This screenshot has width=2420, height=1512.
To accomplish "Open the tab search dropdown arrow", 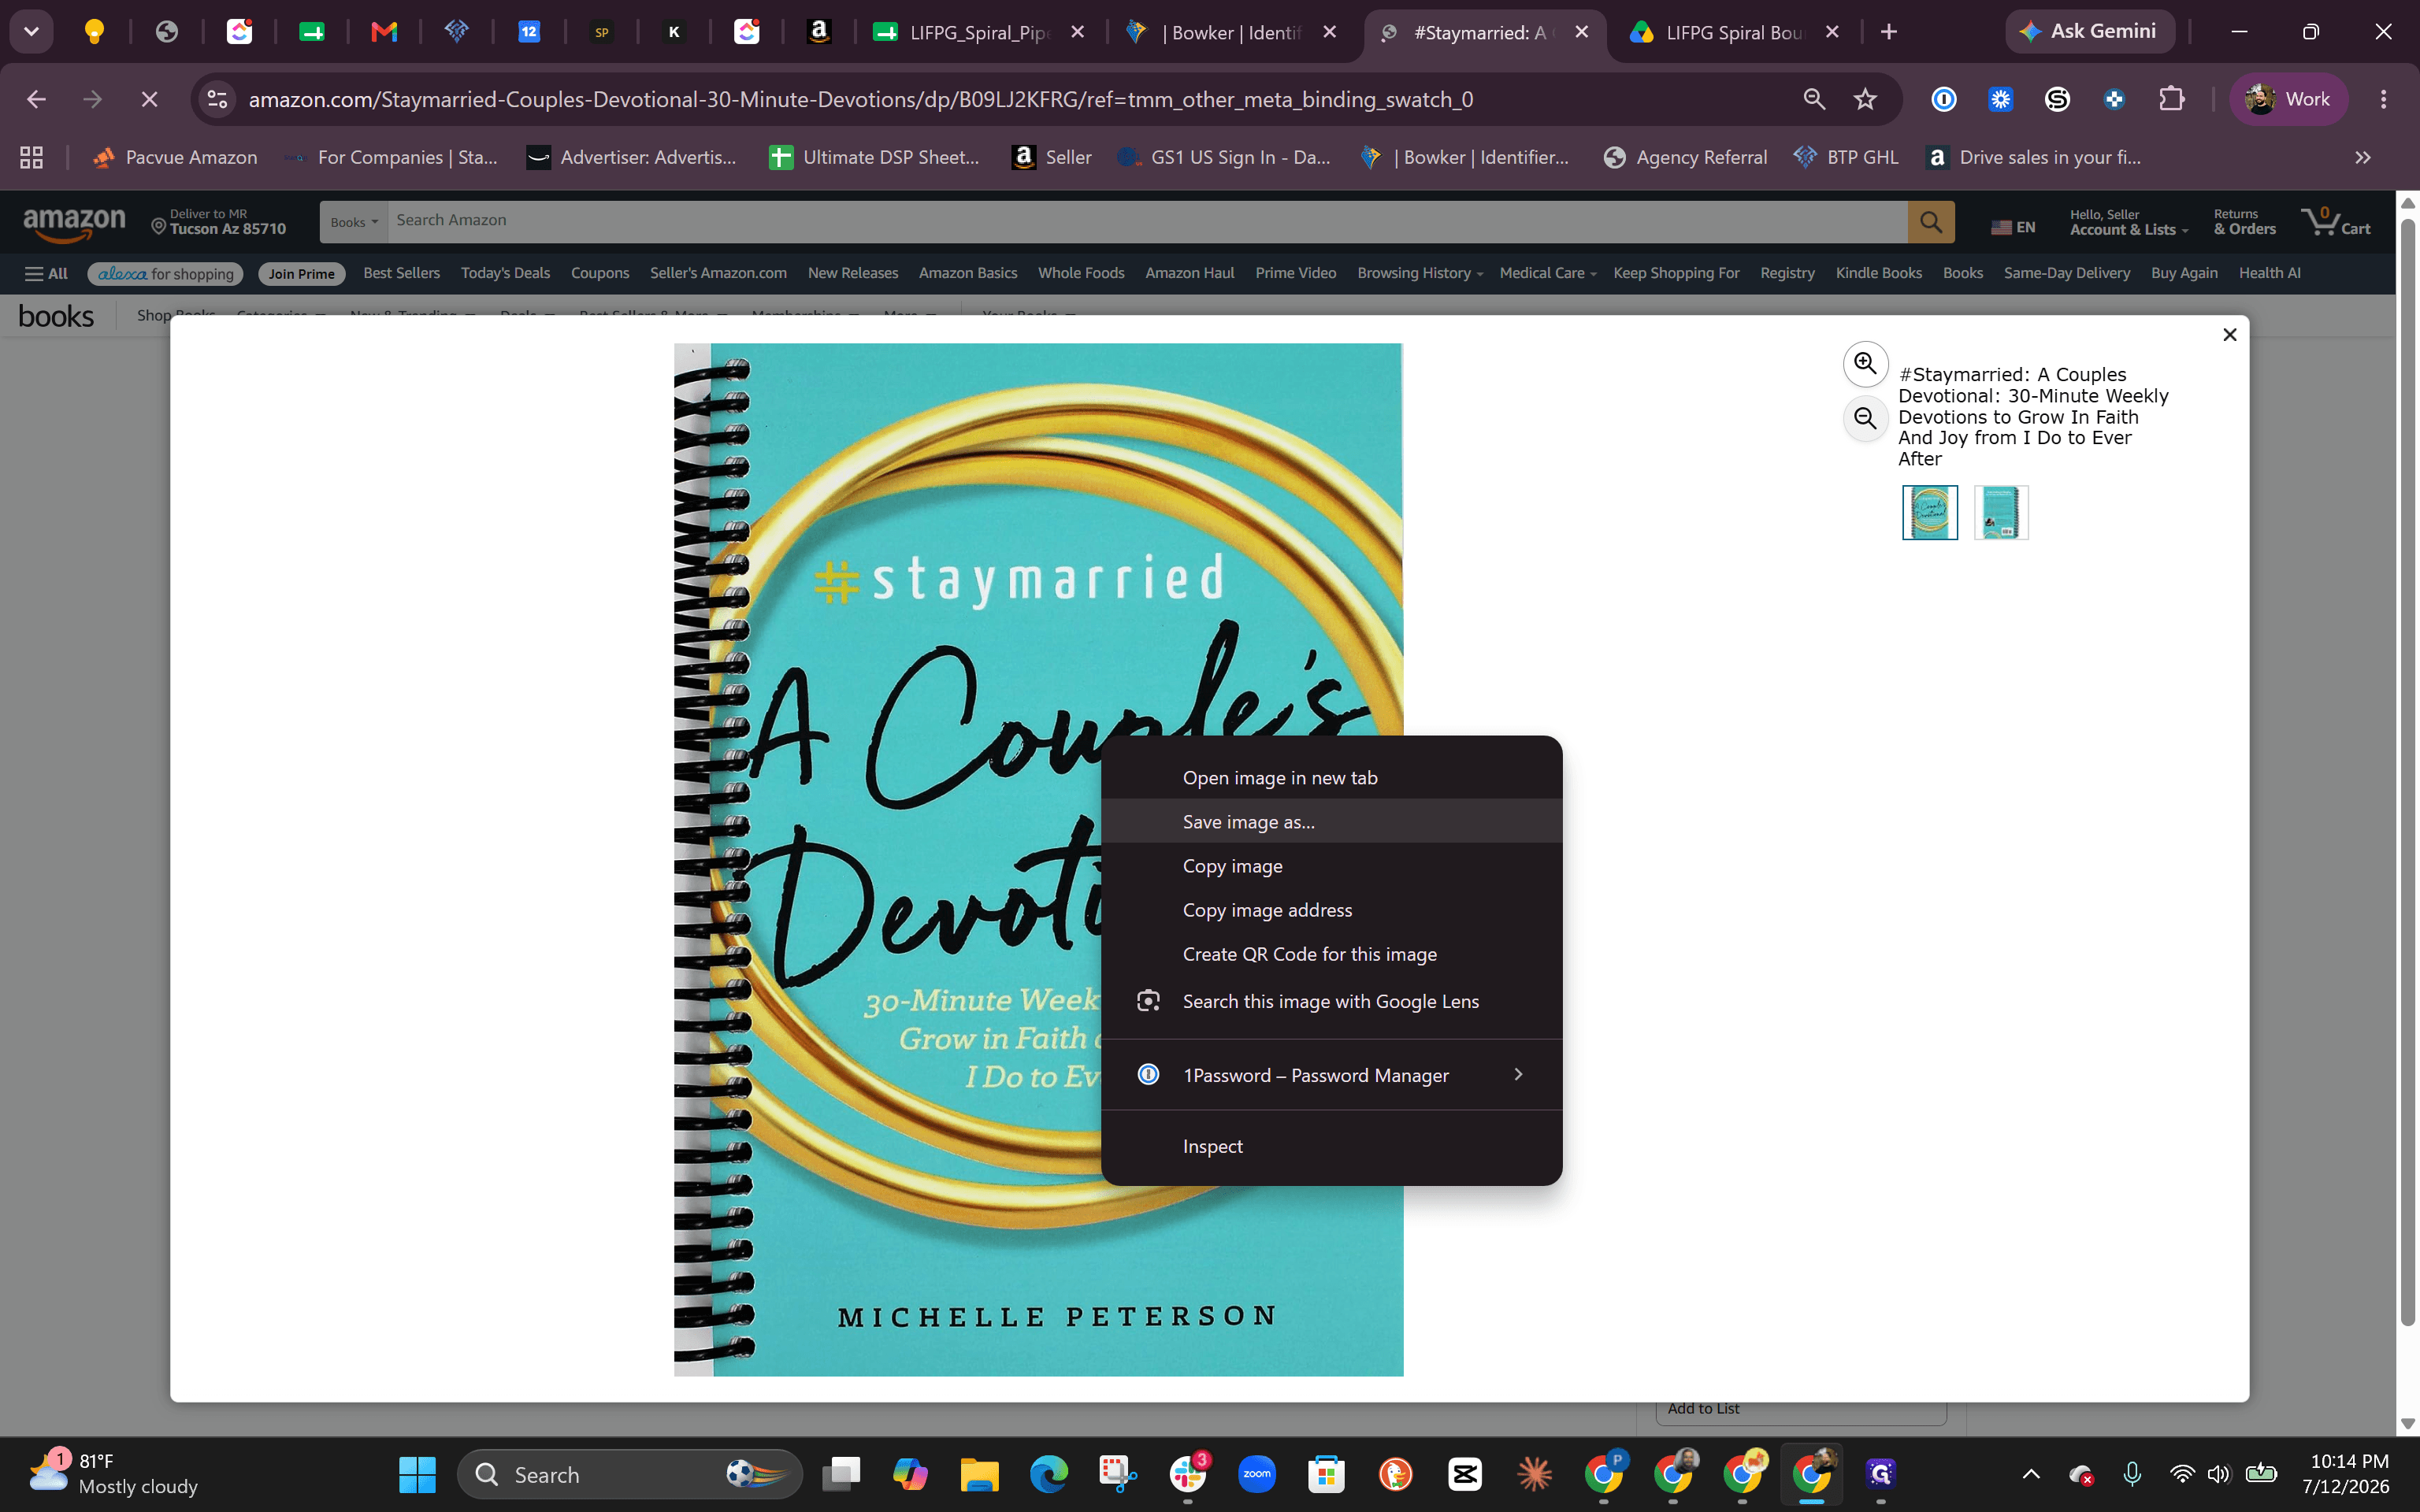I will pyautogui.click(x=31, y=32).
